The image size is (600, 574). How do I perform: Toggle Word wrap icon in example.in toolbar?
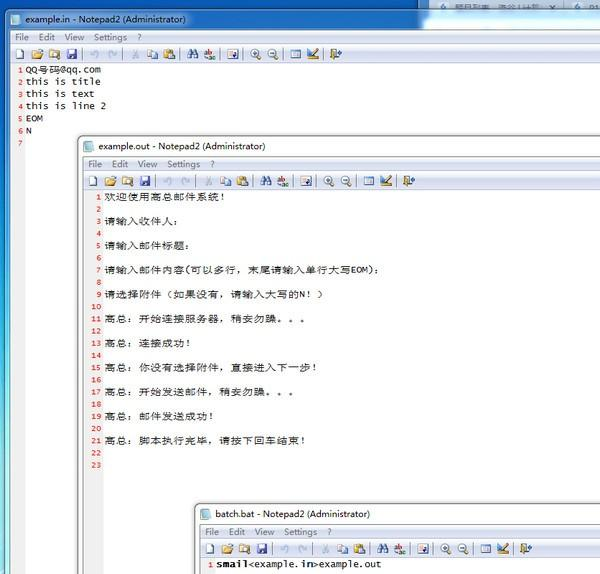[x=233, y=54]
